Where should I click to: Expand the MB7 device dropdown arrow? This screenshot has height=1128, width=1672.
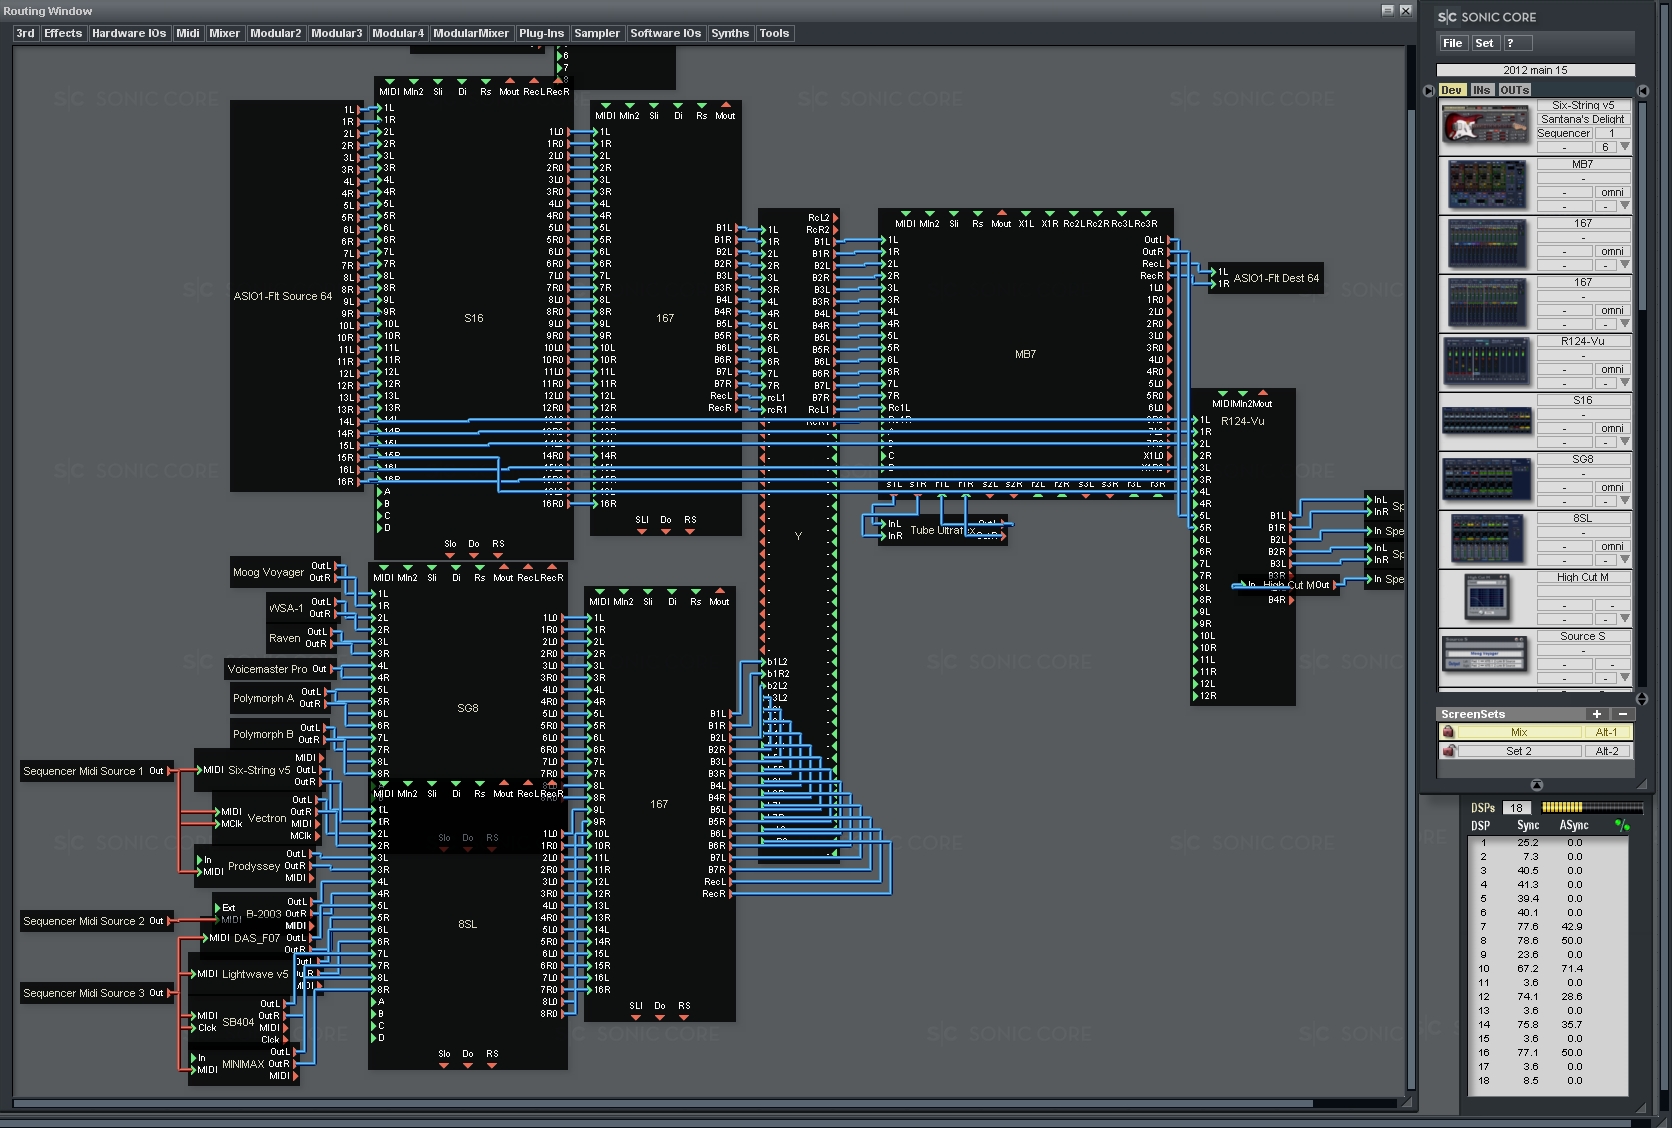pos(1625,206)
